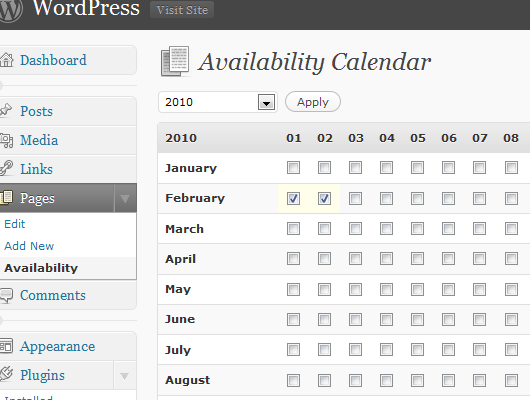Click the Apply button
This screenshot has height=400, width=530.
(313, 102)
